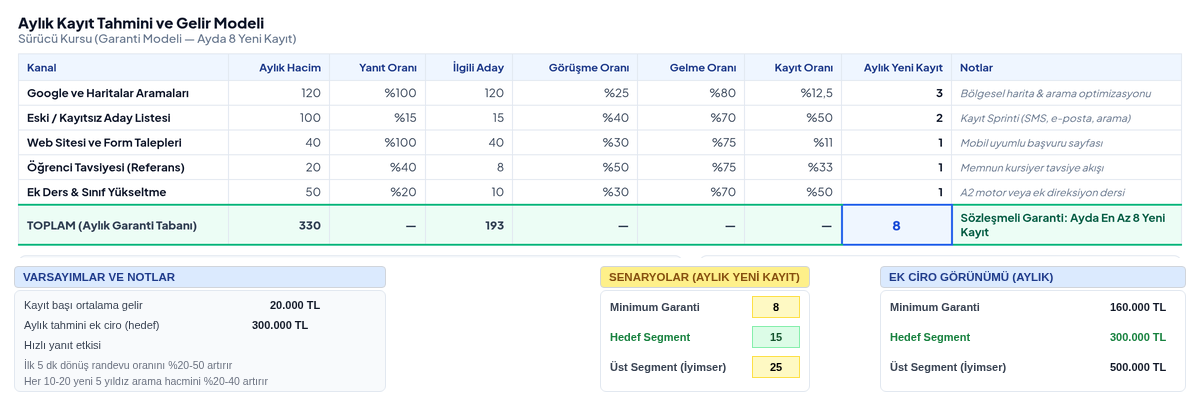
Task: Click 'Kayıt başı ortalama gelir' label
Action: pos(84,305)
